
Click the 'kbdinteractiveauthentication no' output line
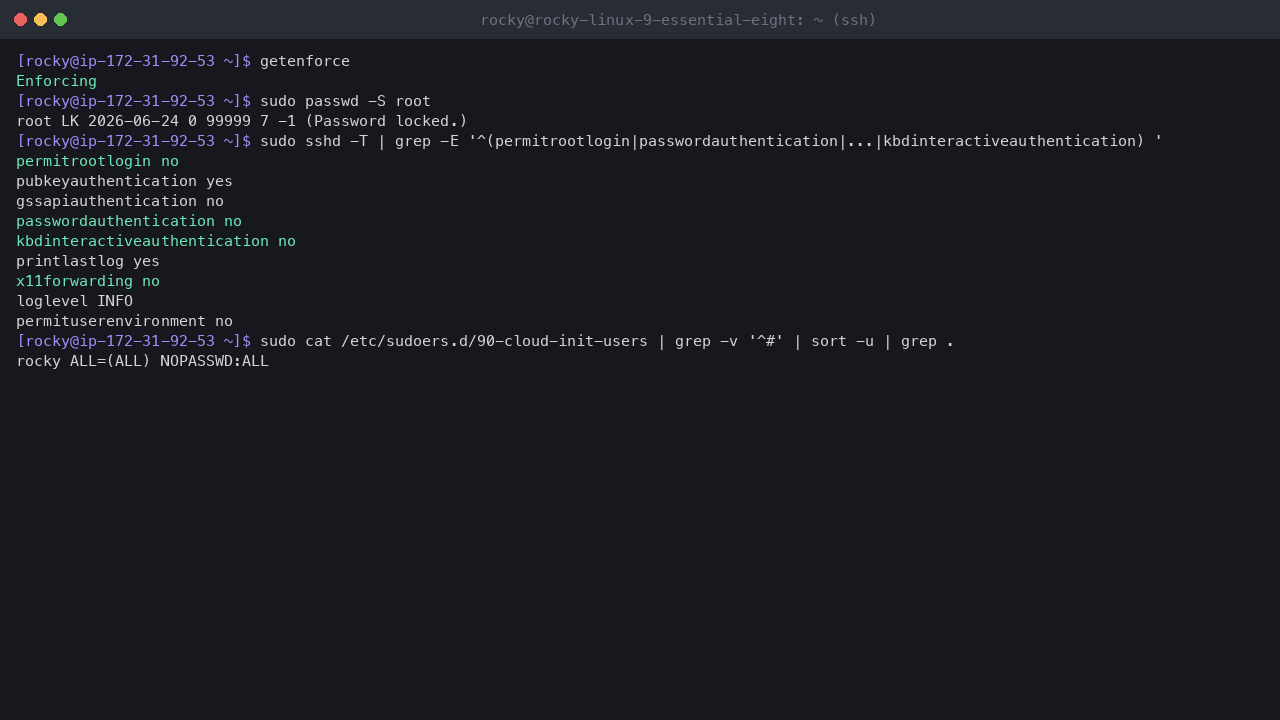point(156,241)
